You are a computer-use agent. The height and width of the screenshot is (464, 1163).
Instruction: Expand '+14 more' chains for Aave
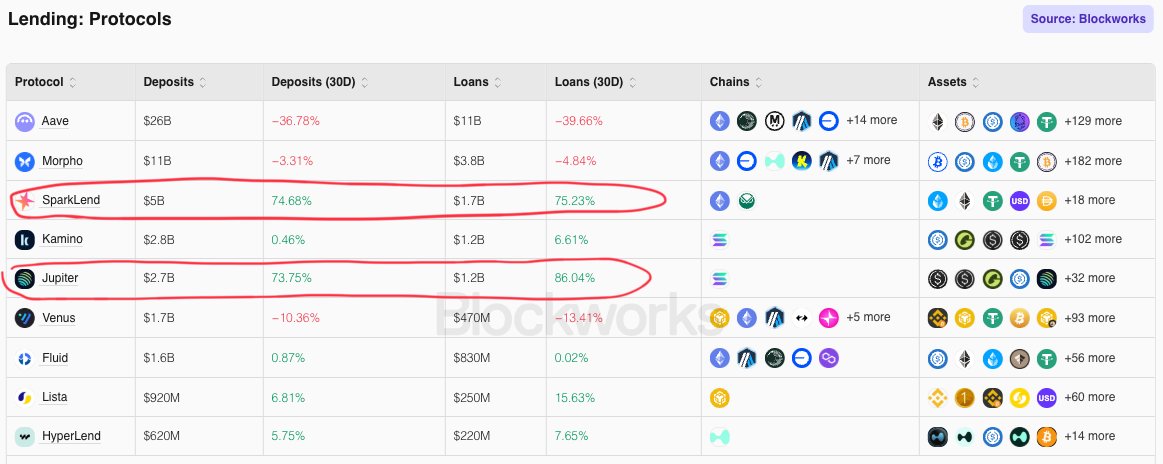point(872,120)
